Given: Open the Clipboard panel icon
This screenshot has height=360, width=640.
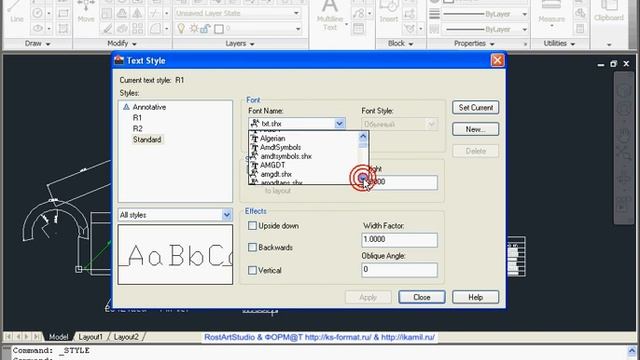Looking at the screenshot, I should 609,11.
